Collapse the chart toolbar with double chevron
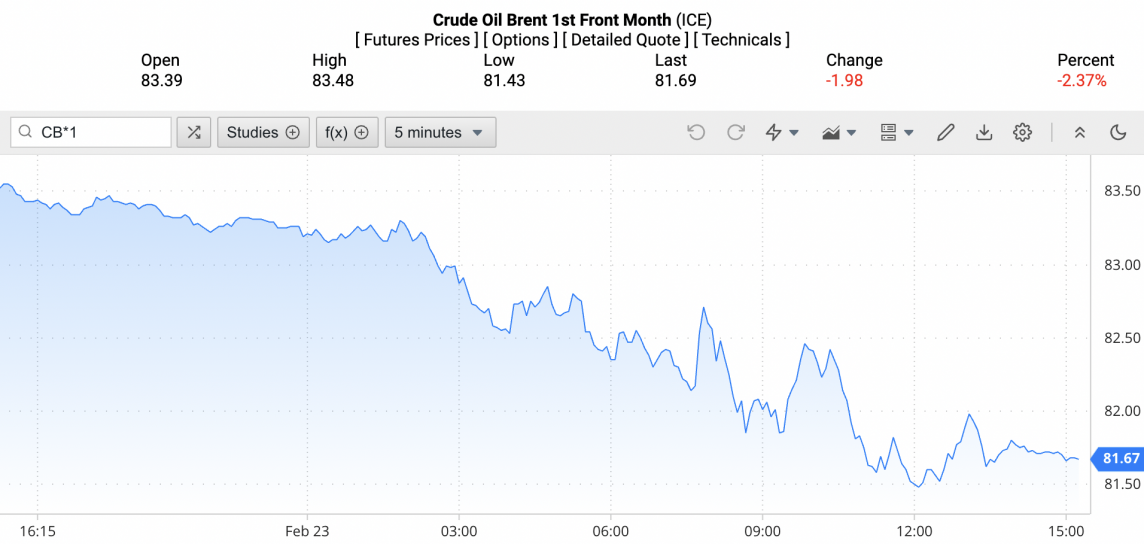The image size is (1144, 544). point(1080,132)
